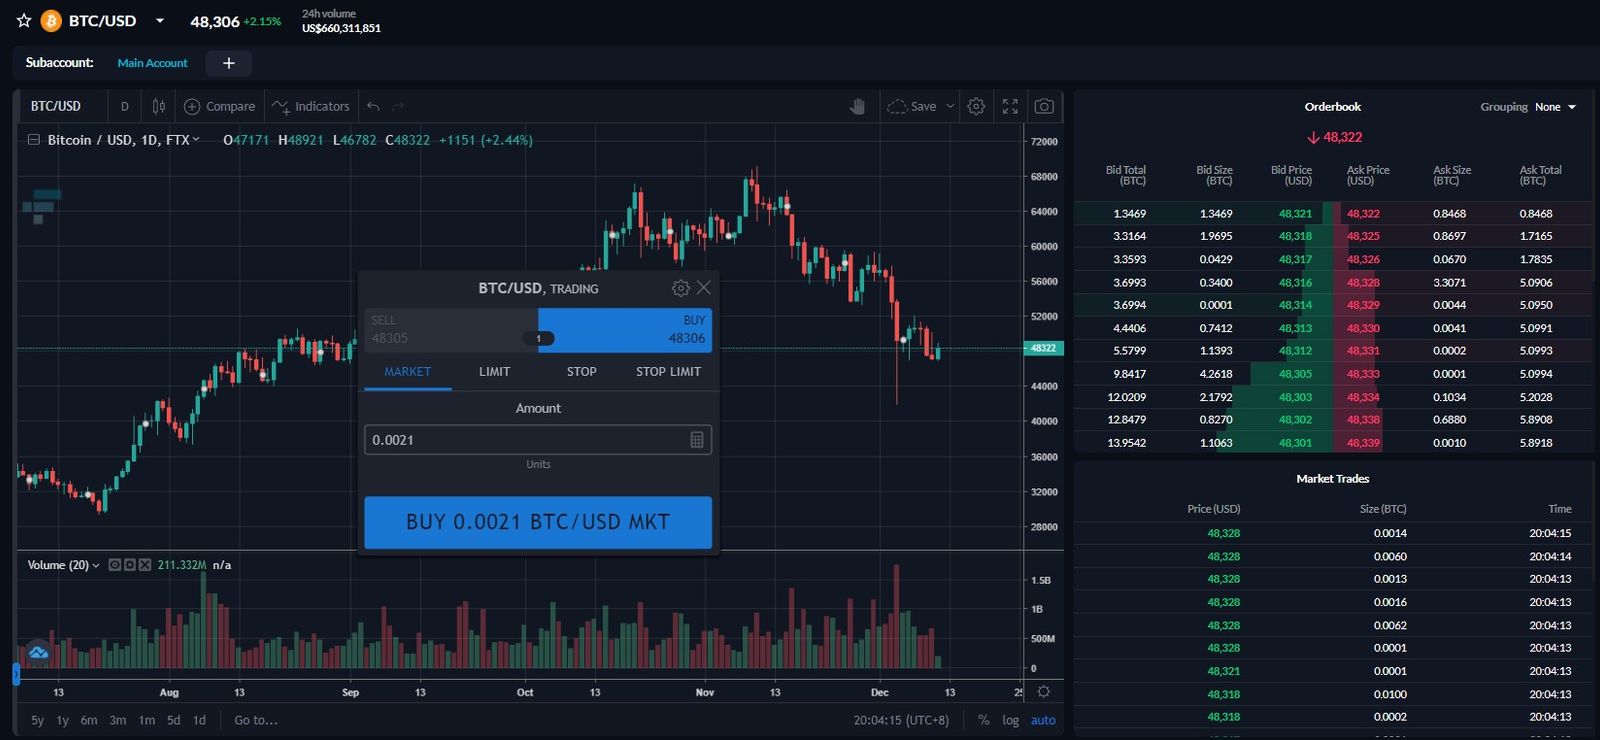Click bid price 48,321 in orderbook
Image resolution: width=1600 pixels, height=740 pixels.
1295,214
